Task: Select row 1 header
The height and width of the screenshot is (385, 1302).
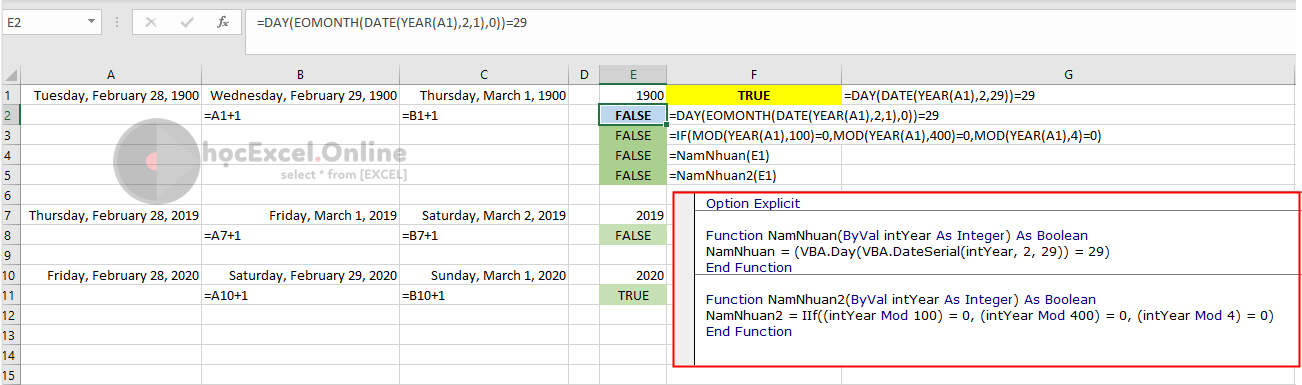Action: [10, 96]
